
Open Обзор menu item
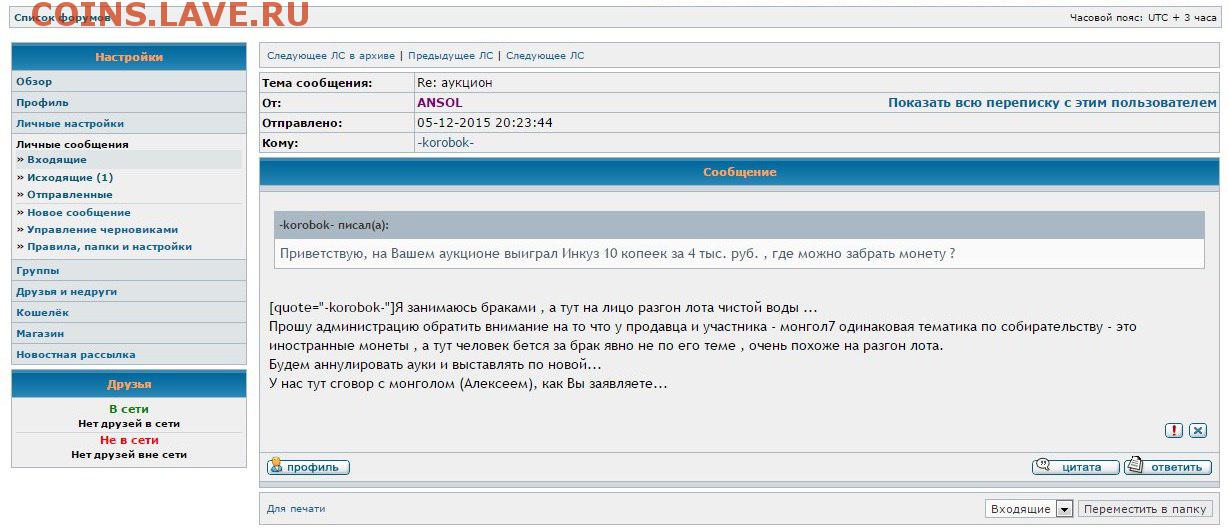pyautogui.click(x=34, y=82)
